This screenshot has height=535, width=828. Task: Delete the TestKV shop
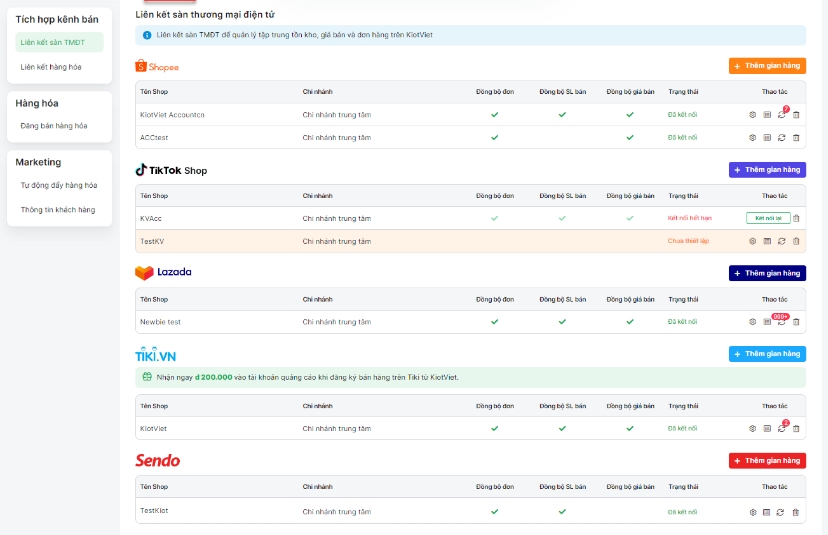pyautogui.click(x=796, y=241)
